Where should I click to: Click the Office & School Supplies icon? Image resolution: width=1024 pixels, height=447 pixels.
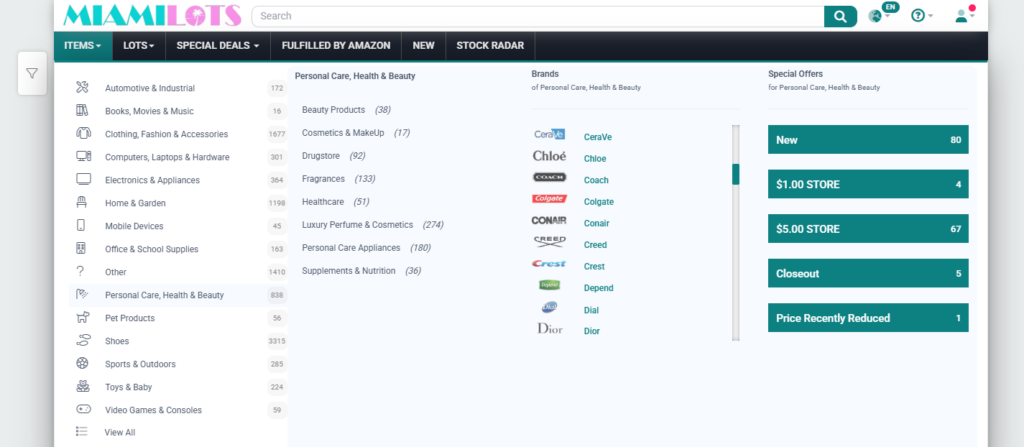point(81,248)
